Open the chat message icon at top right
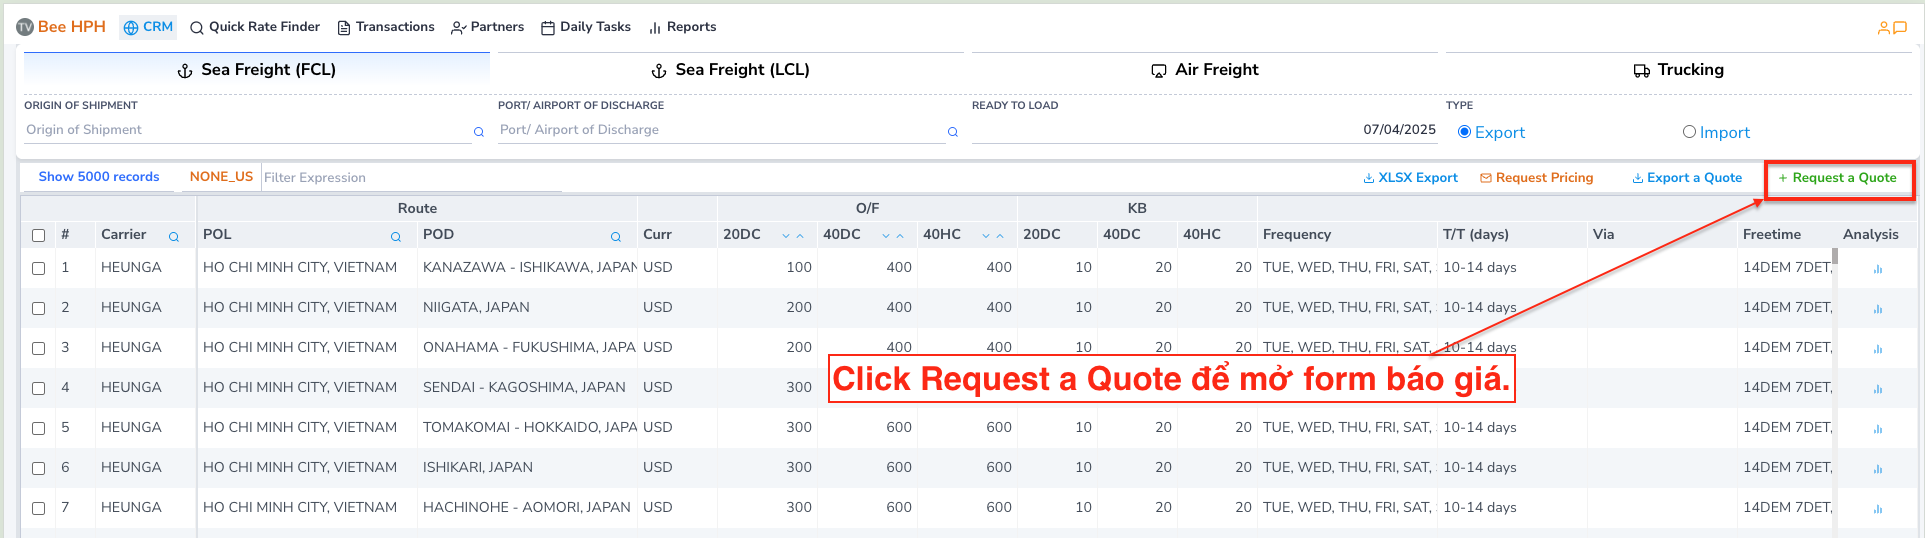Viewport: 1925px width, 538px height. pyautogui.click(x=1901, y=28)
